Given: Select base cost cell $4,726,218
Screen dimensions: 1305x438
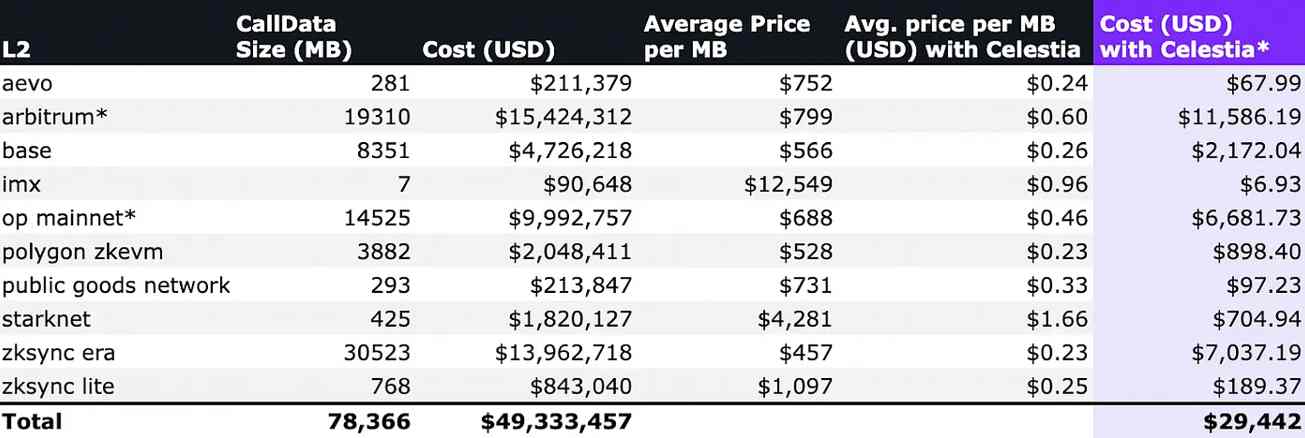Looking at the screenshot, I should [563, 151].
